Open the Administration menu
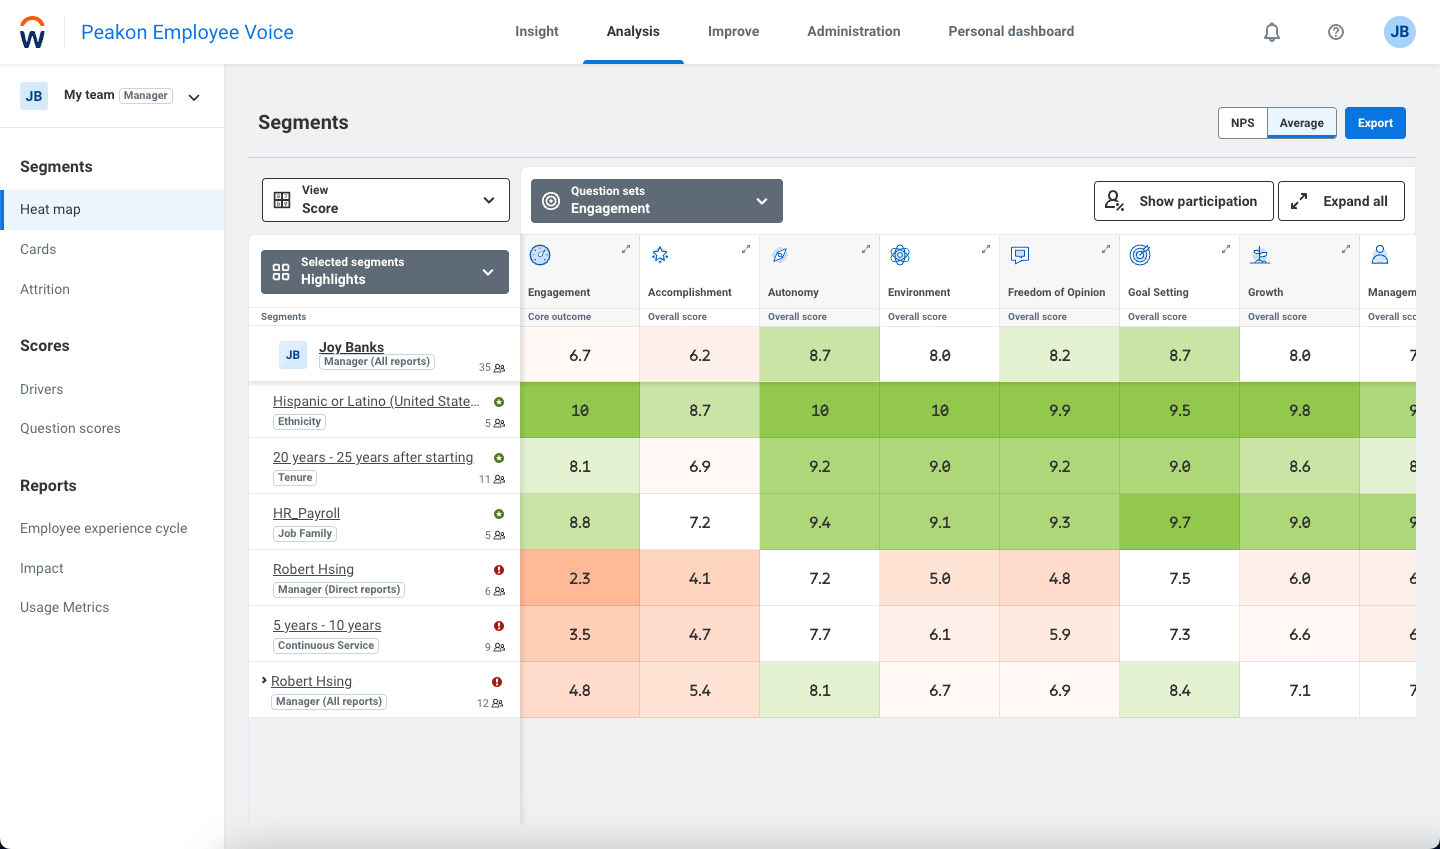The height and width of the screenshot is (849, 1440). [853, 31]
